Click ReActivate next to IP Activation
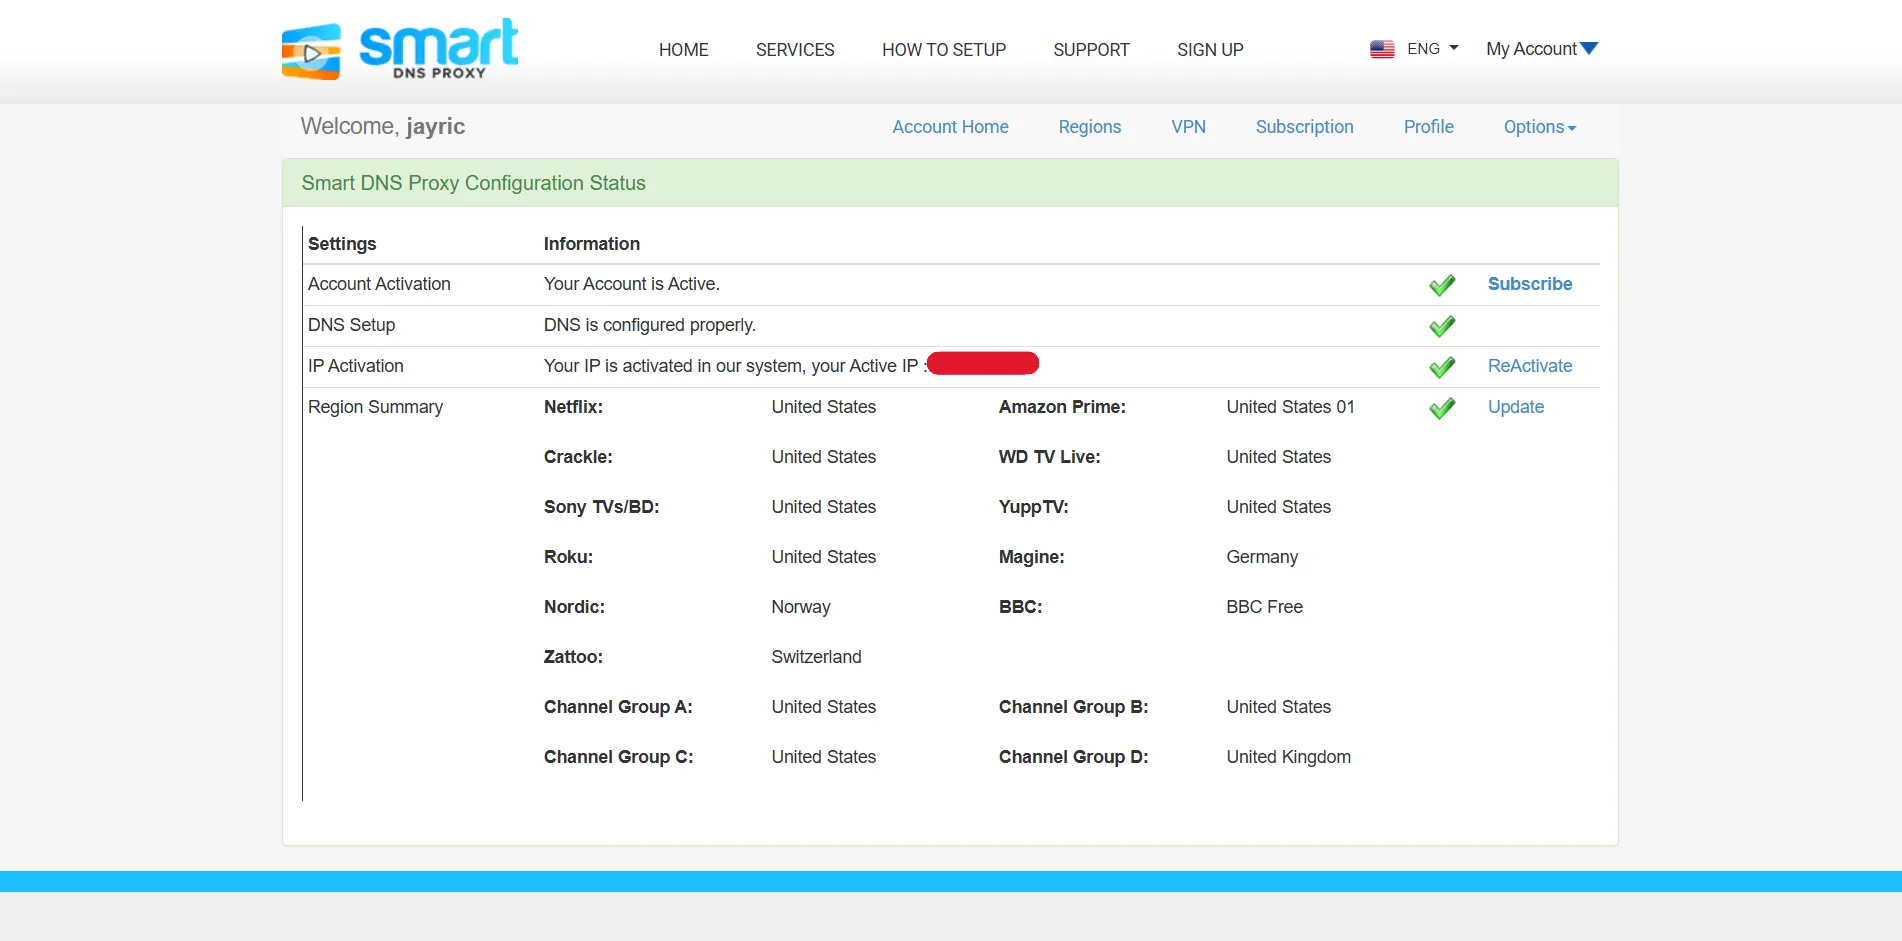The height and width of the screenshot is (941, 1902). pos(1530,366)
